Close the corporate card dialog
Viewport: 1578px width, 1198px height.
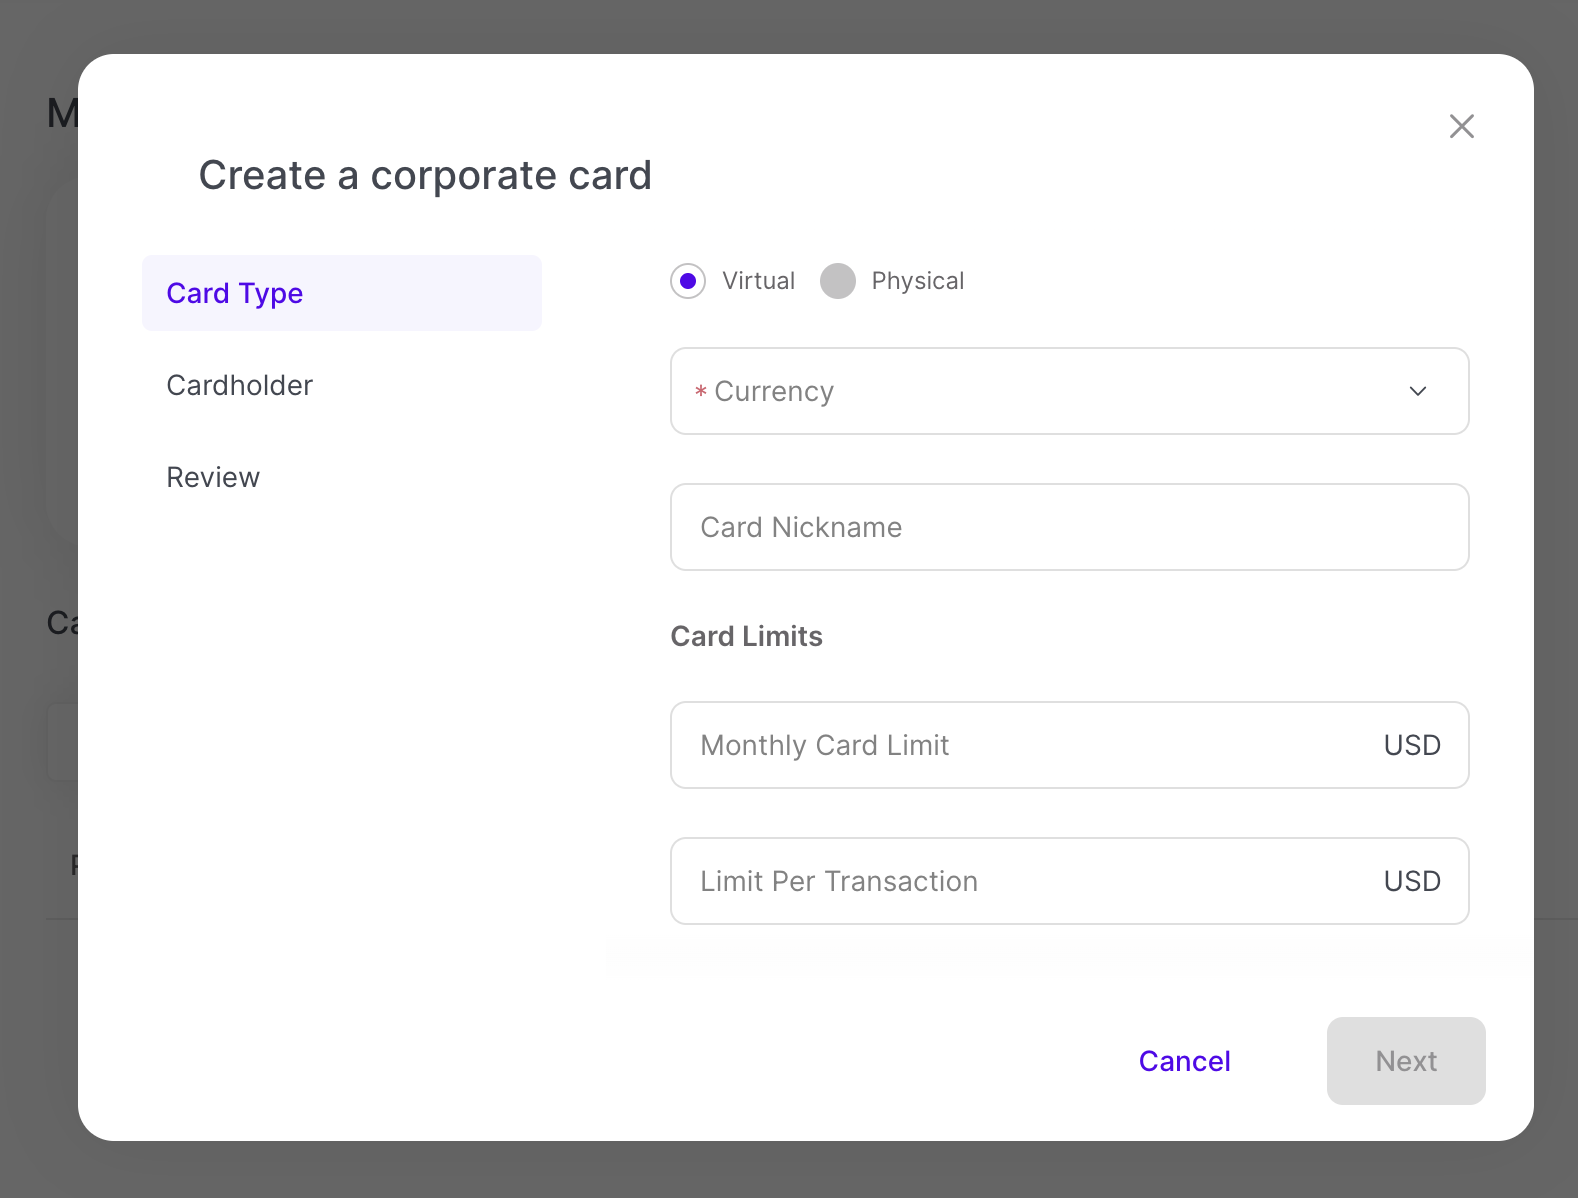pos(1461,126)
